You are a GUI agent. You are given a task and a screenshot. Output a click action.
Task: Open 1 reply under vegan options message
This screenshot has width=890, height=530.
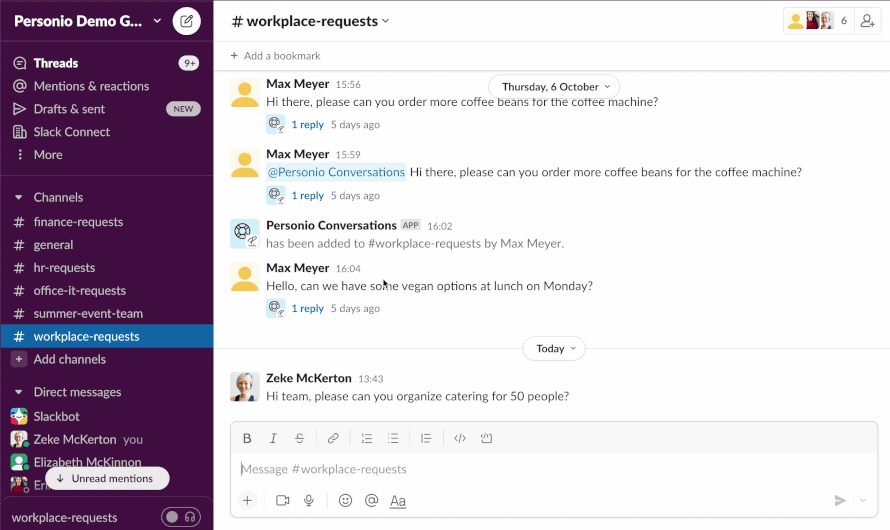(307, 309)
